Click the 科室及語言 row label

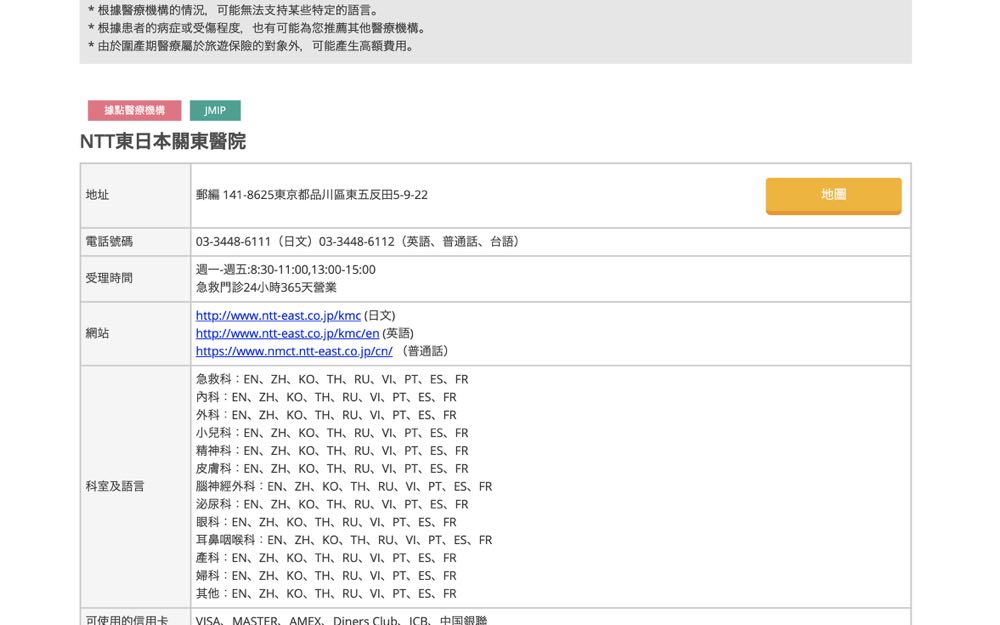point(115,486)
